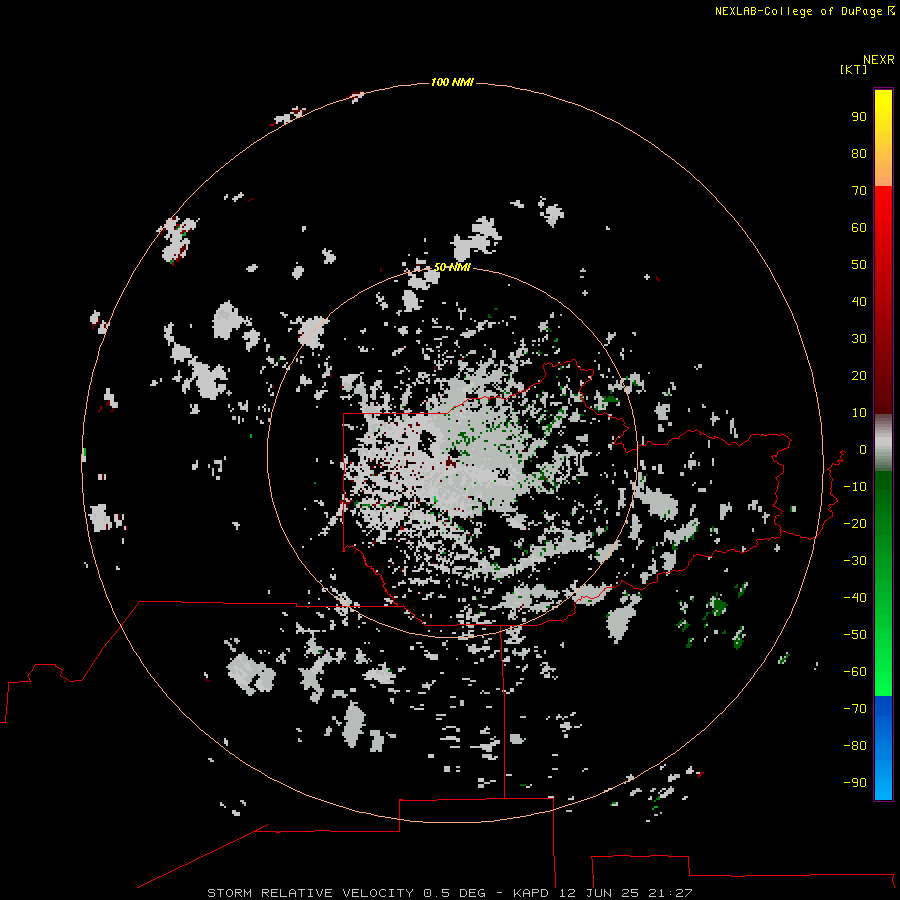Click the -30 value on the velocity scale
The image size is (900, 900).
pyautogui.click(x=855, y=561)
